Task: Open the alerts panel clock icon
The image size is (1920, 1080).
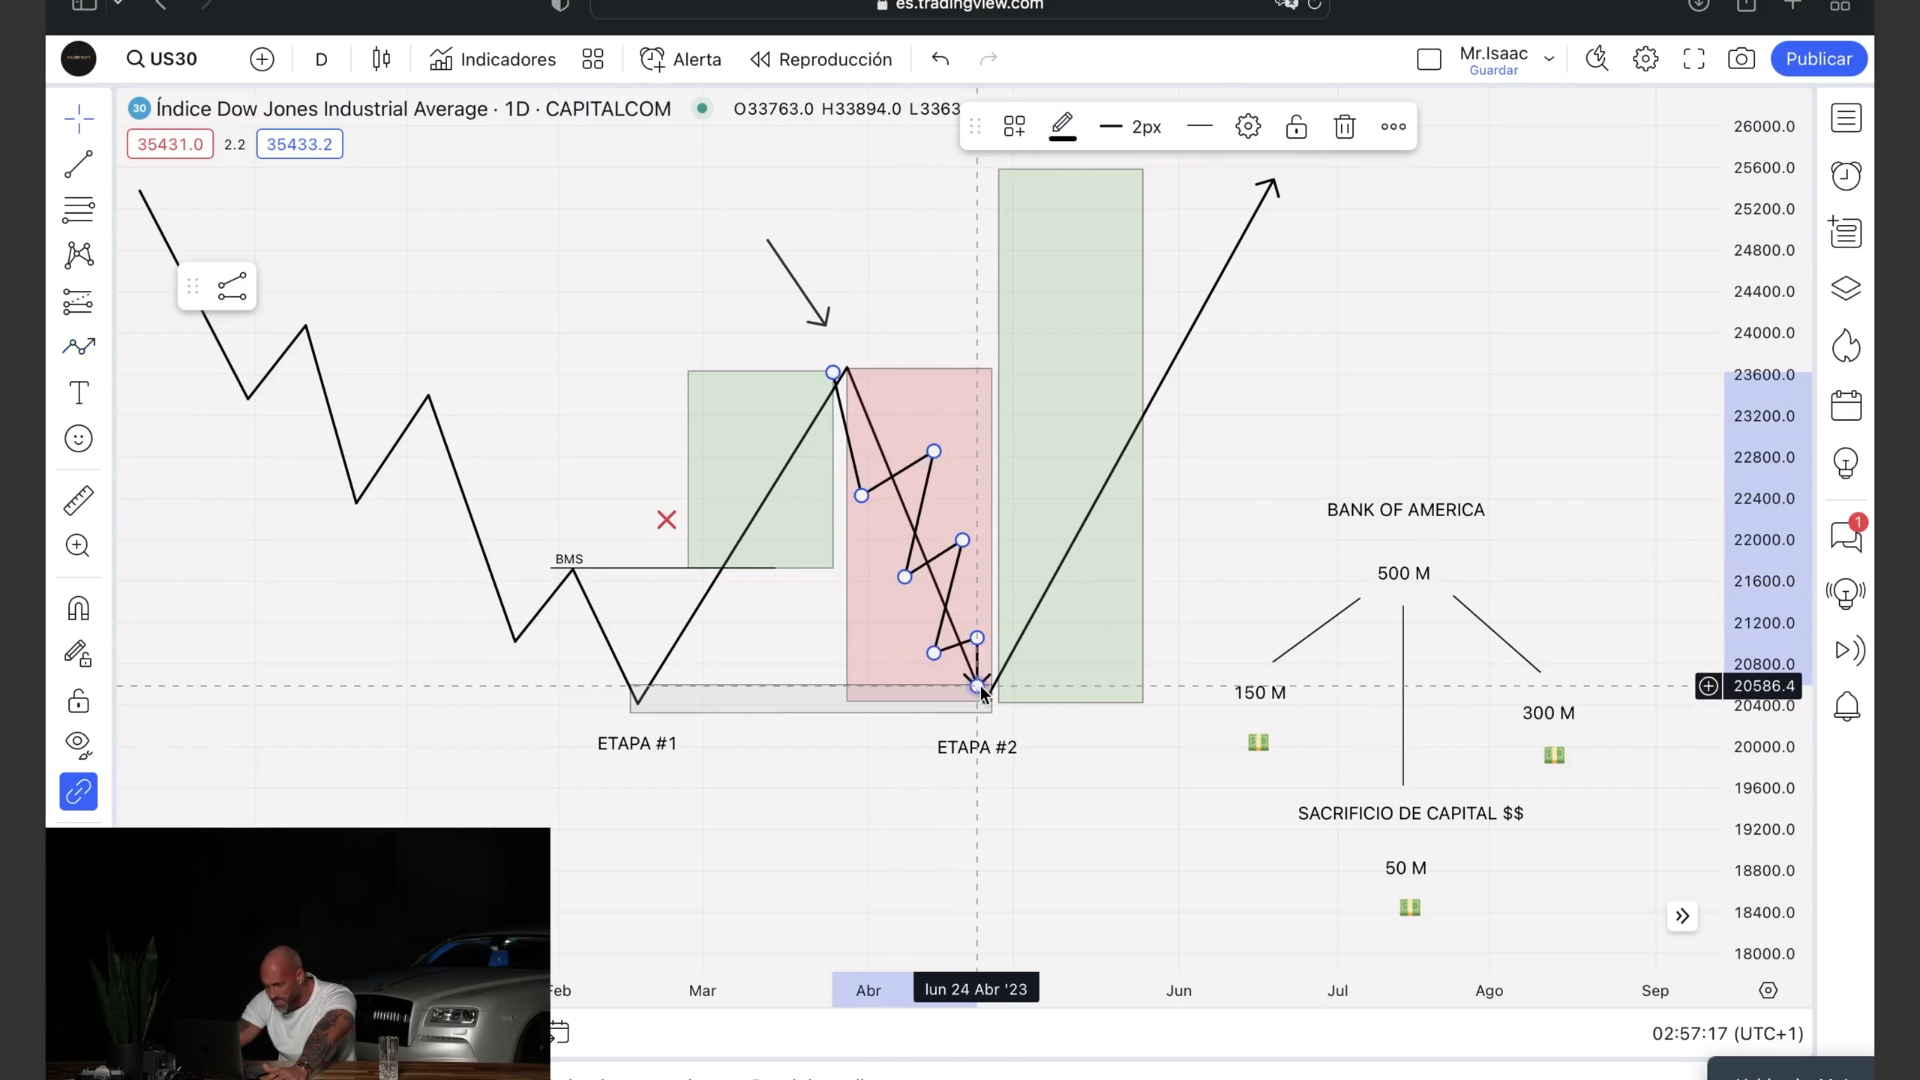Action: pyautogui.click(x=1846, y=176)
